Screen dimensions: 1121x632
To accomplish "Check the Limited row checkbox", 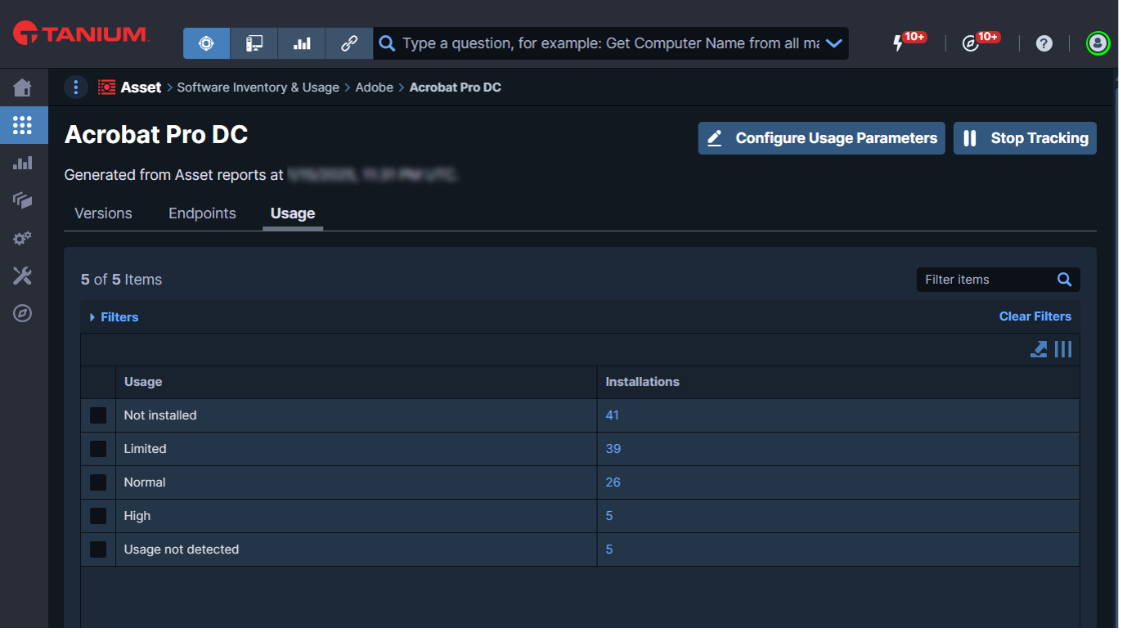I will (98, 449).
